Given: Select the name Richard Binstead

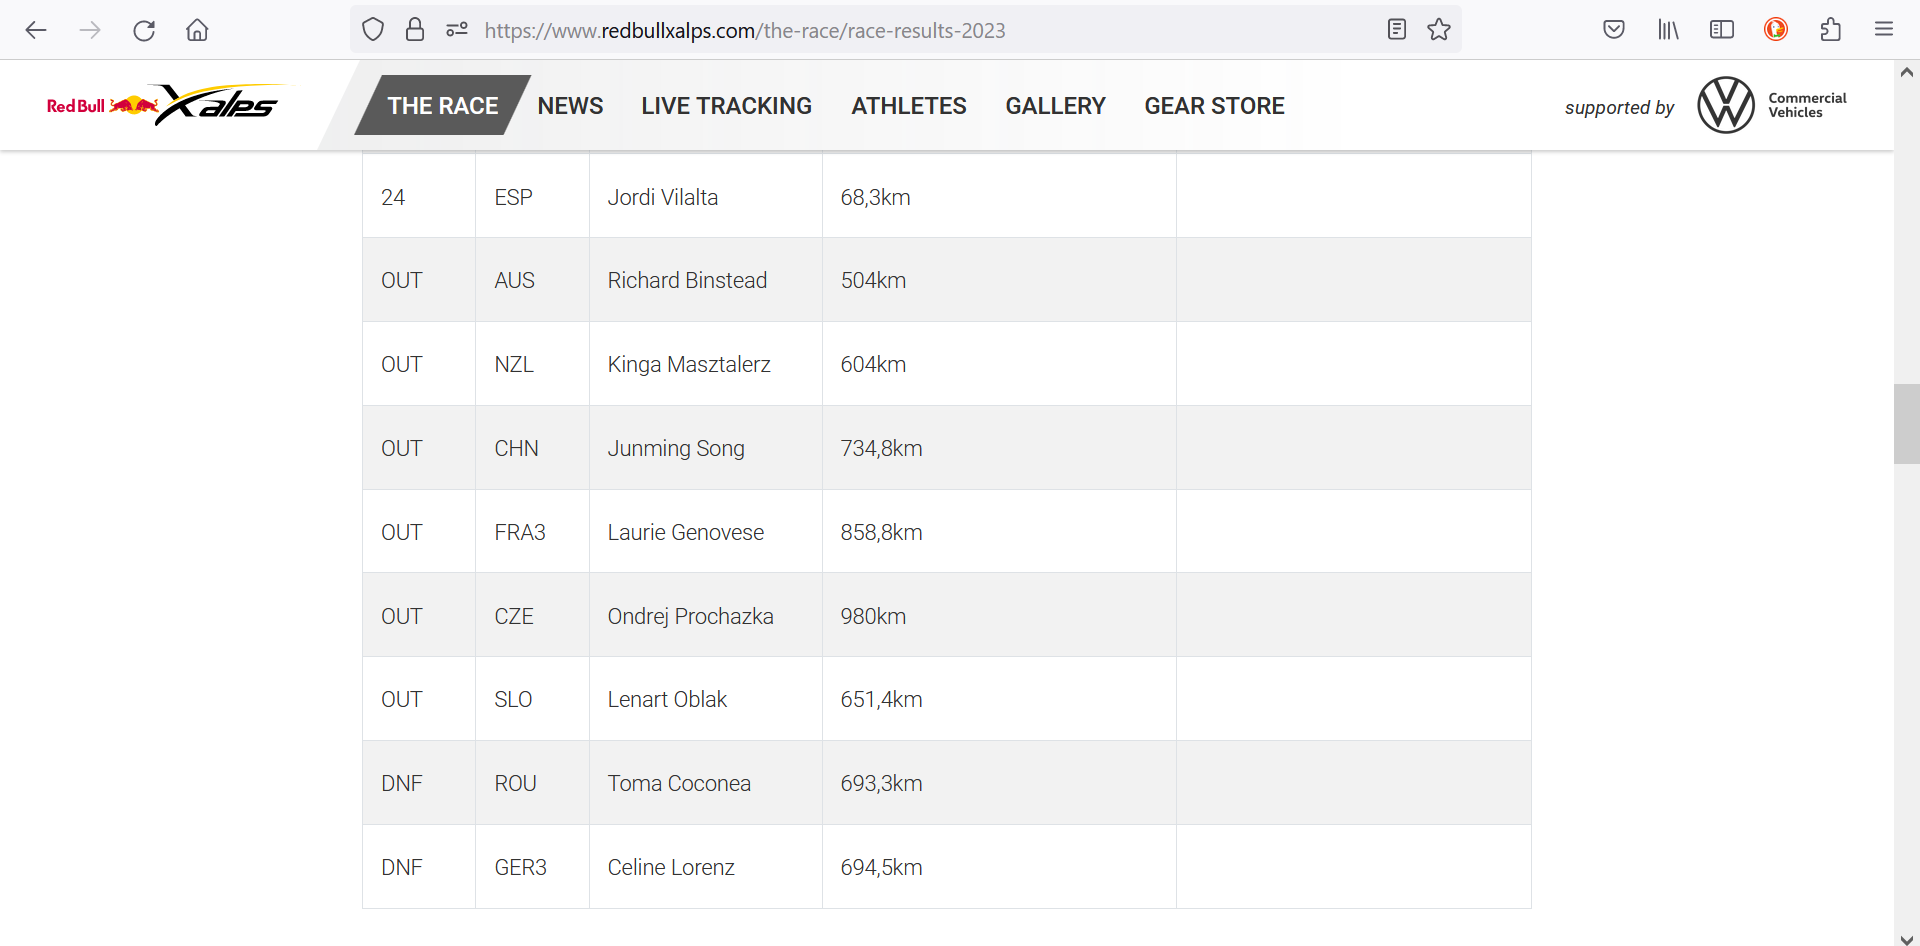Looking at the screenshot, I should click(687, 281).
